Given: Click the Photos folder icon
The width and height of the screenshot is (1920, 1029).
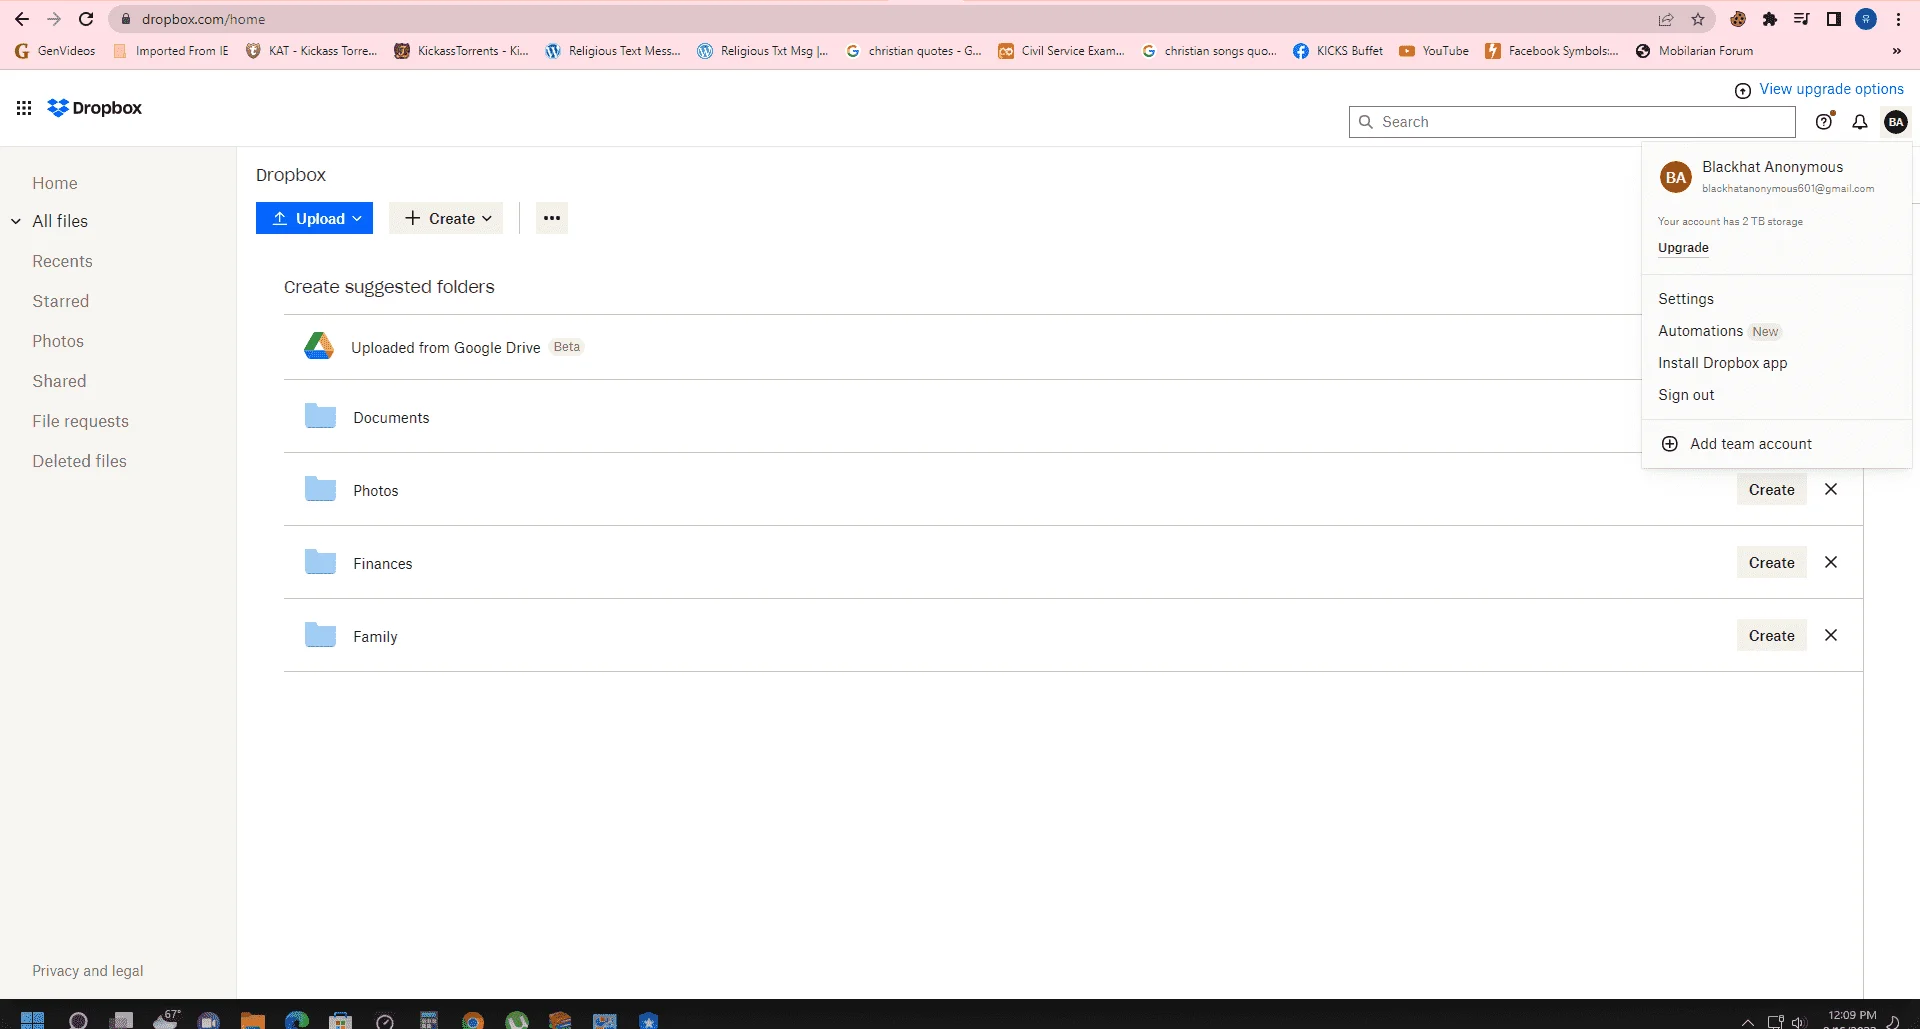Looking at the screenshot, I should (x=320, y=489).
